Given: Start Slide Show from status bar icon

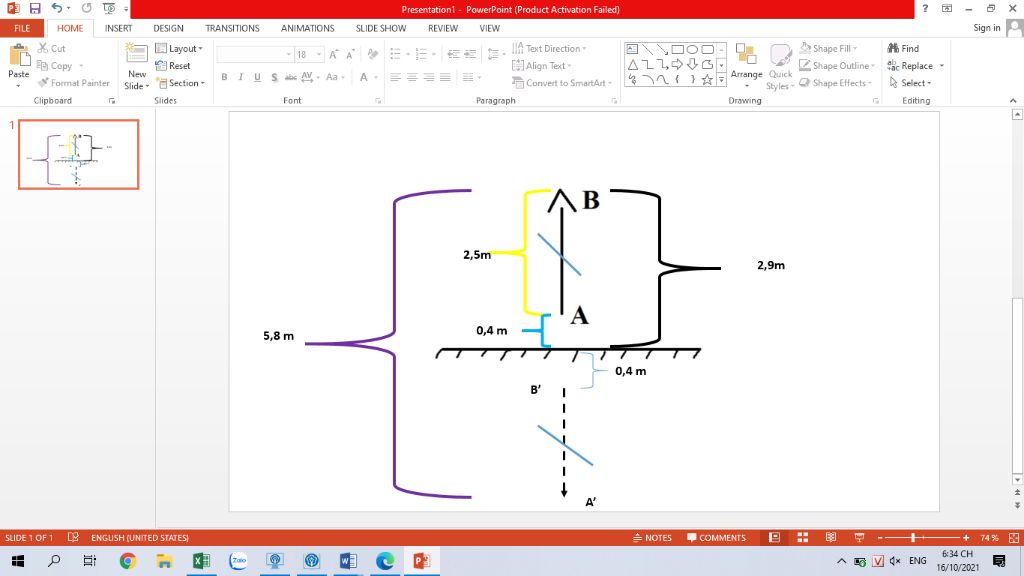Looking at the screenshot, I should (859, 537).
